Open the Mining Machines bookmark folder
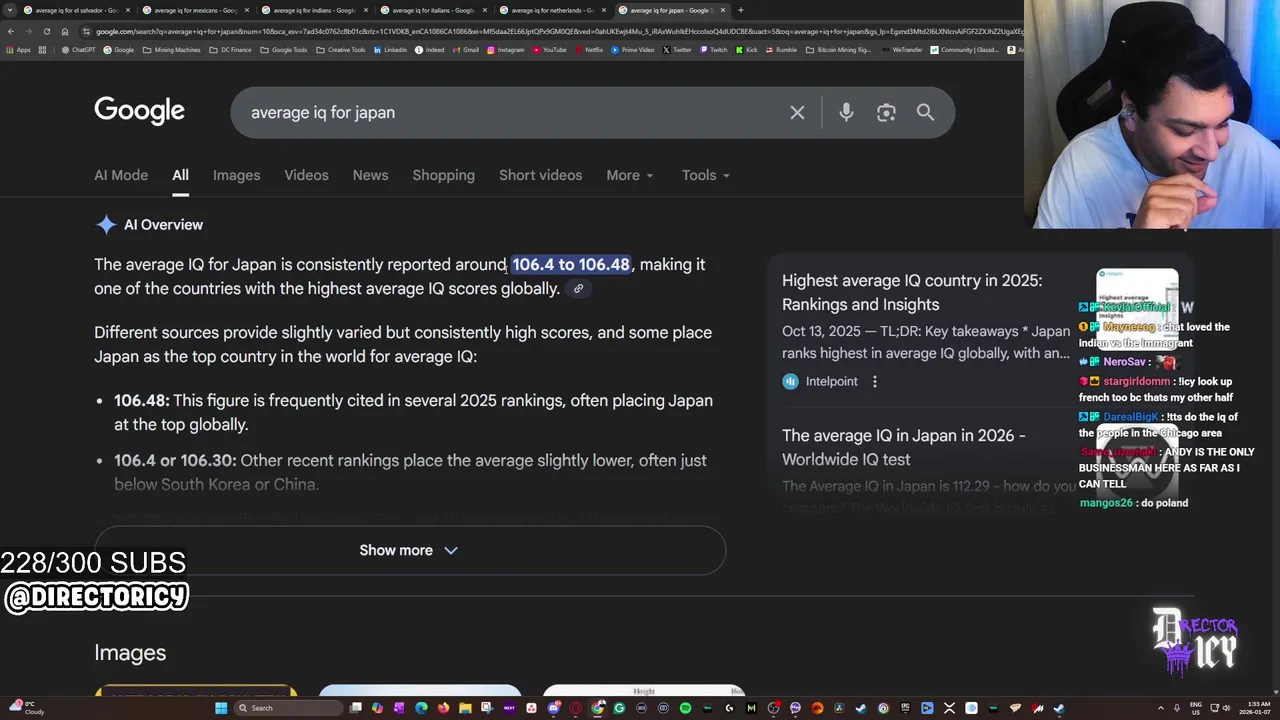This screenshot has width=1280, height=720. point(173,49)
